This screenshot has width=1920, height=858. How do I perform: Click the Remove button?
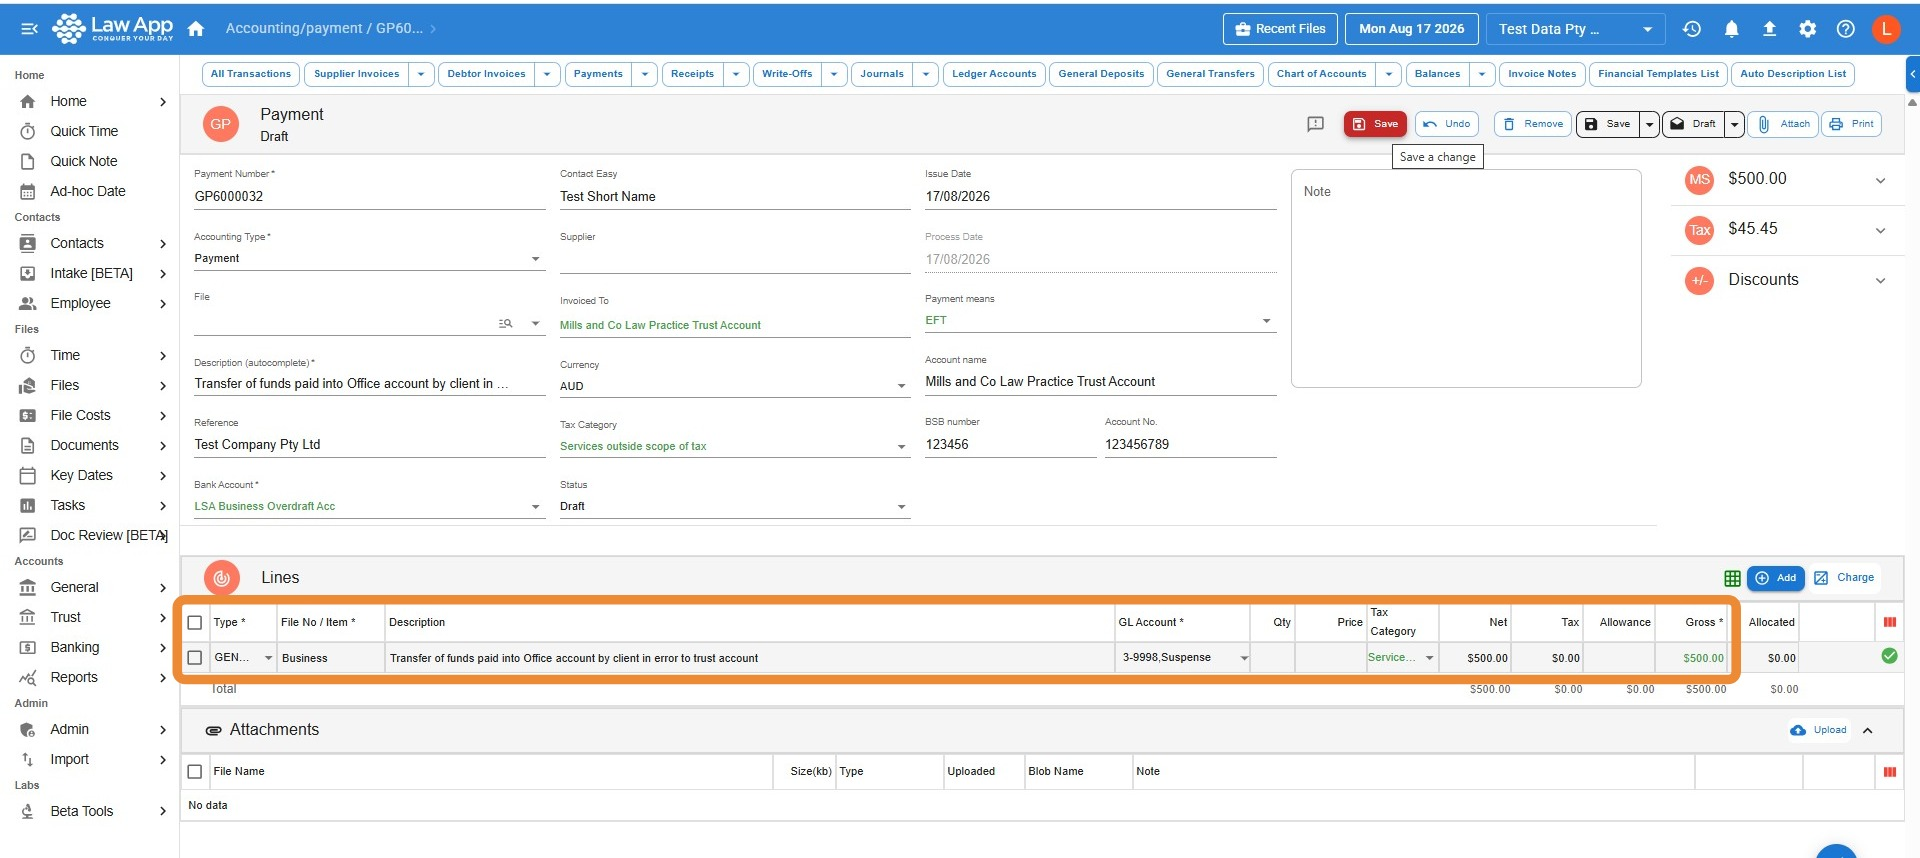click(x=1533, y=124)
